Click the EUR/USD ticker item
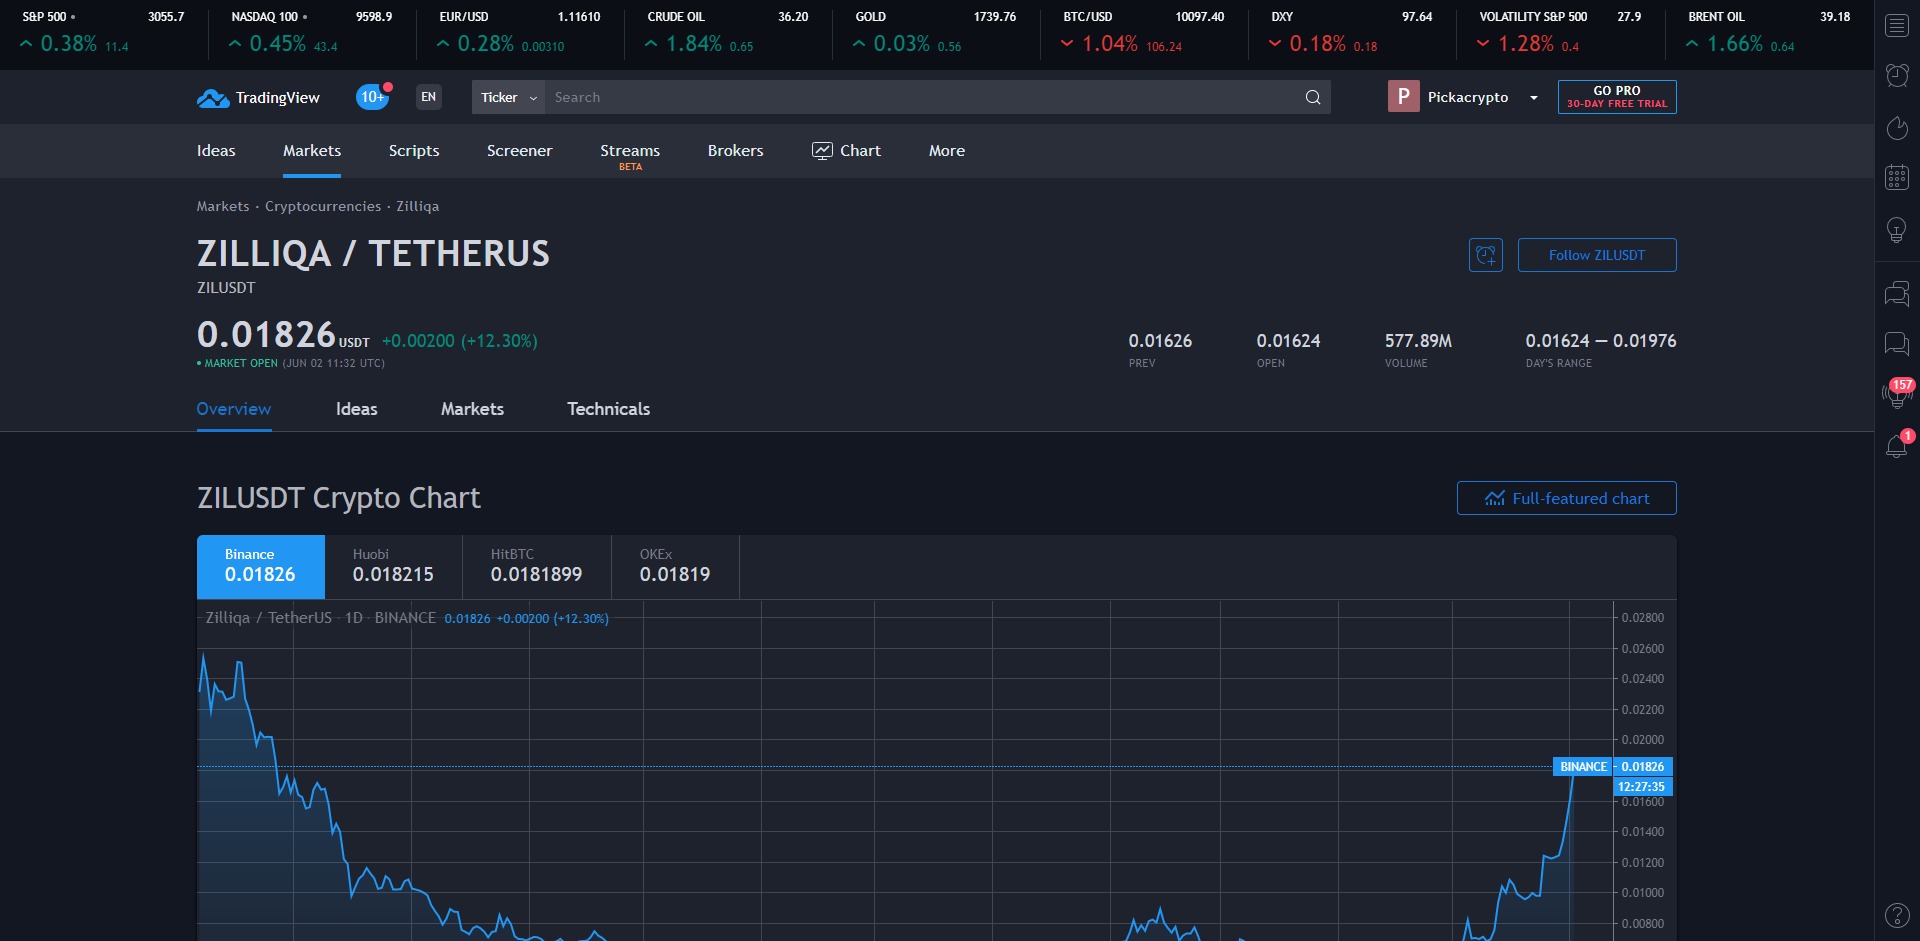This screenshot has width=1920, height=941. pos(520,32)
